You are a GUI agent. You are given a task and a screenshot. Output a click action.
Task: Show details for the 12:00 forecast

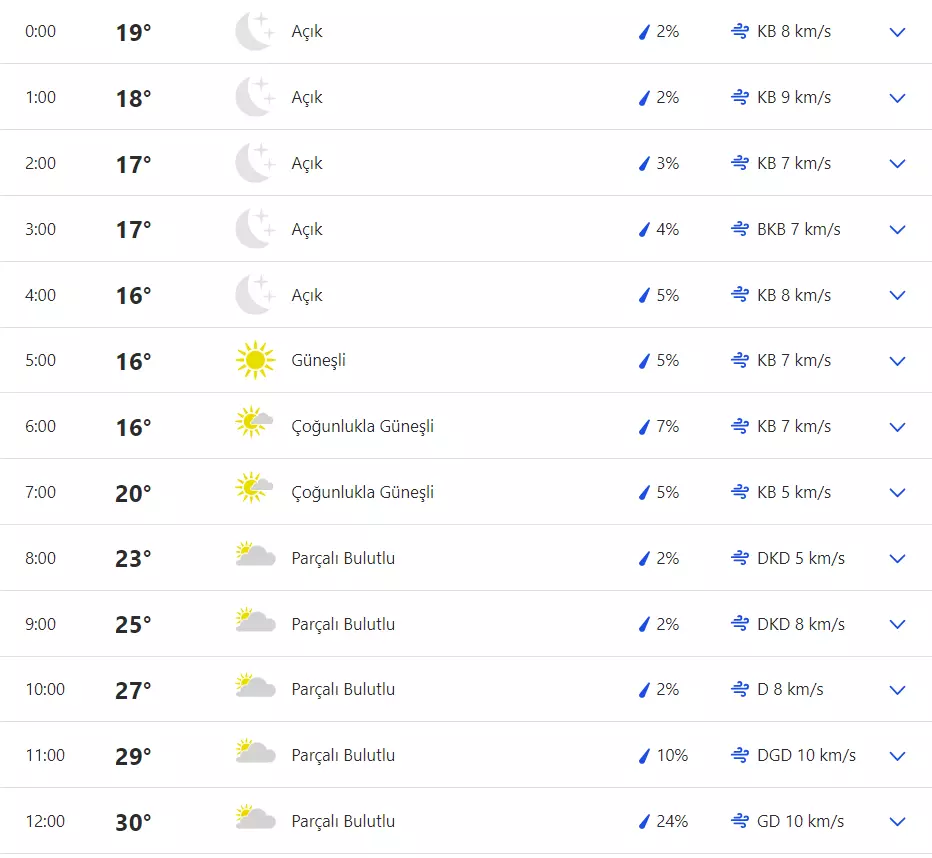point(897,821)
